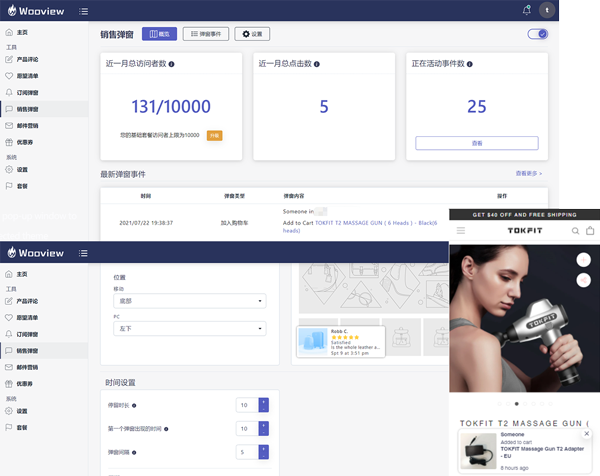600x476 pixels.
Task: Show info tooltip for 停留时长
Action: [134, 406]
